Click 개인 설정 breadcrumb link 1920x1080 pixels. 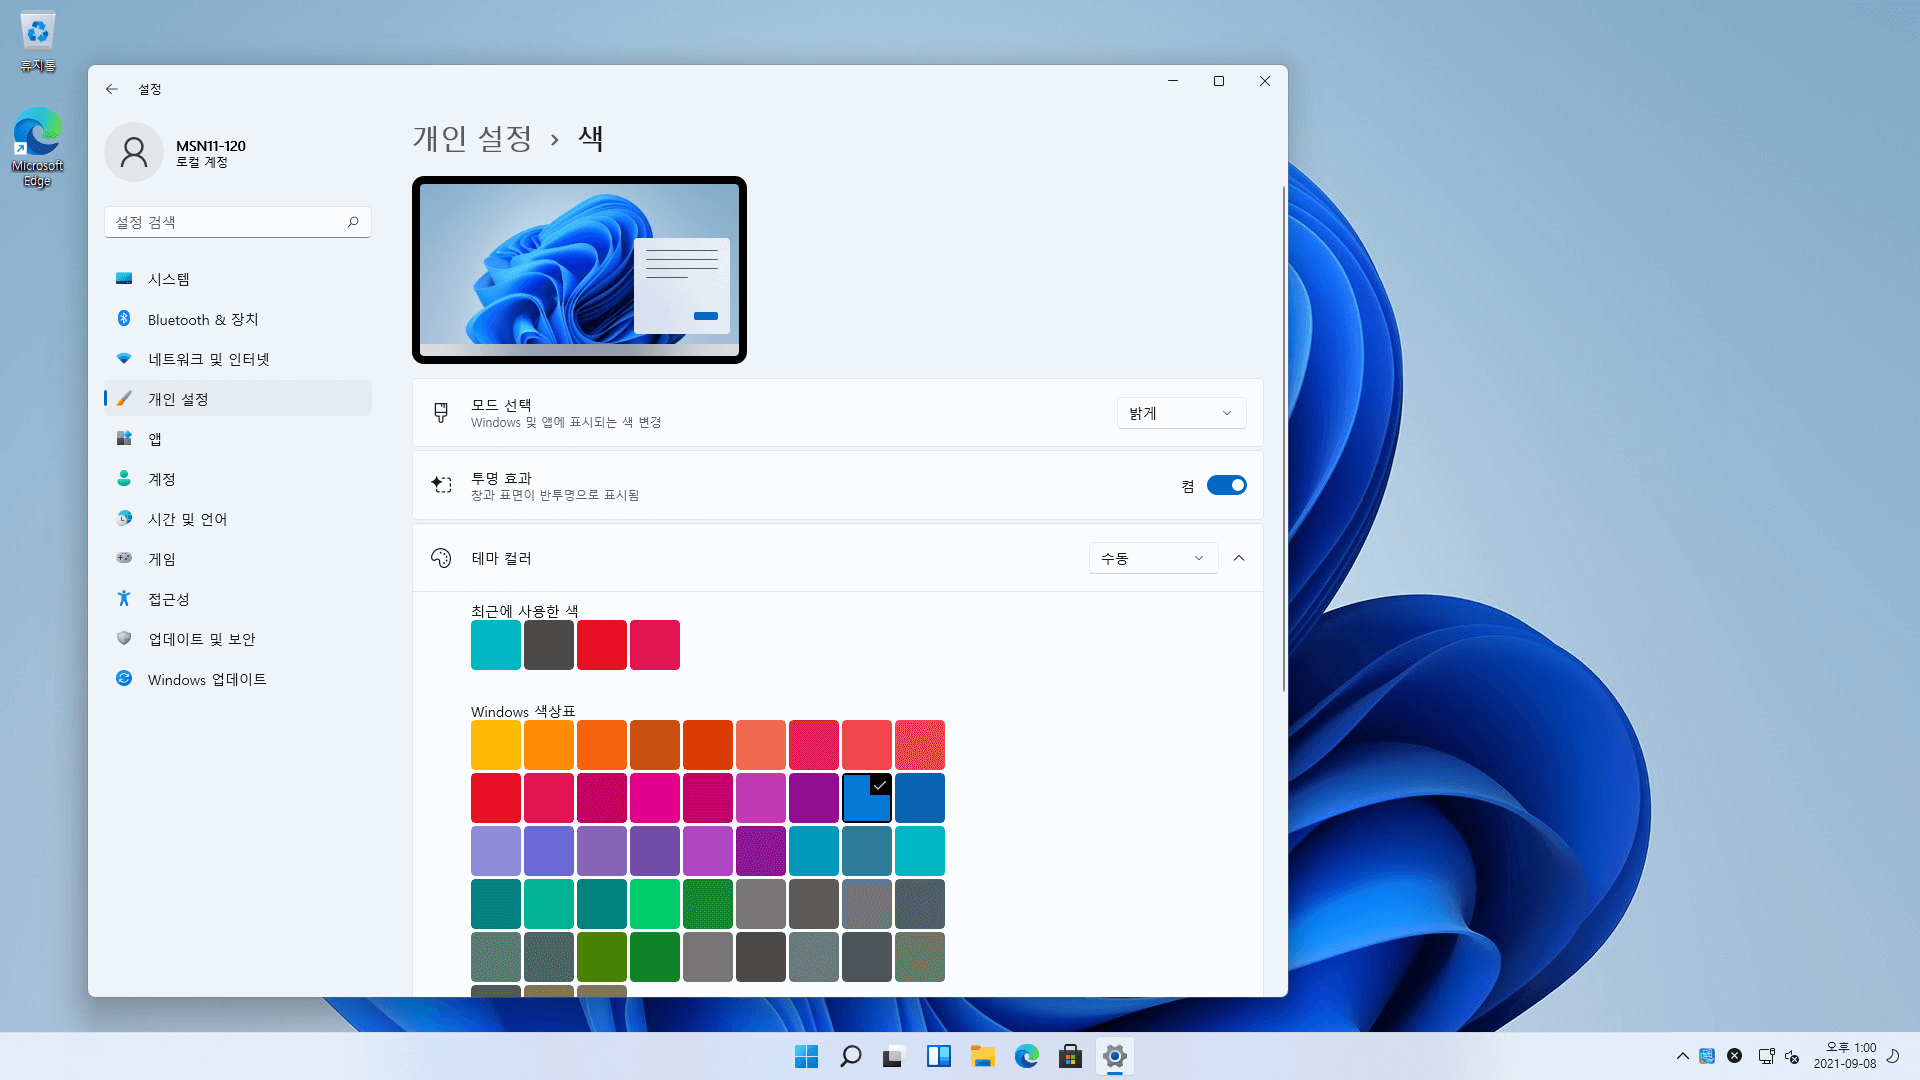point(473,138)
